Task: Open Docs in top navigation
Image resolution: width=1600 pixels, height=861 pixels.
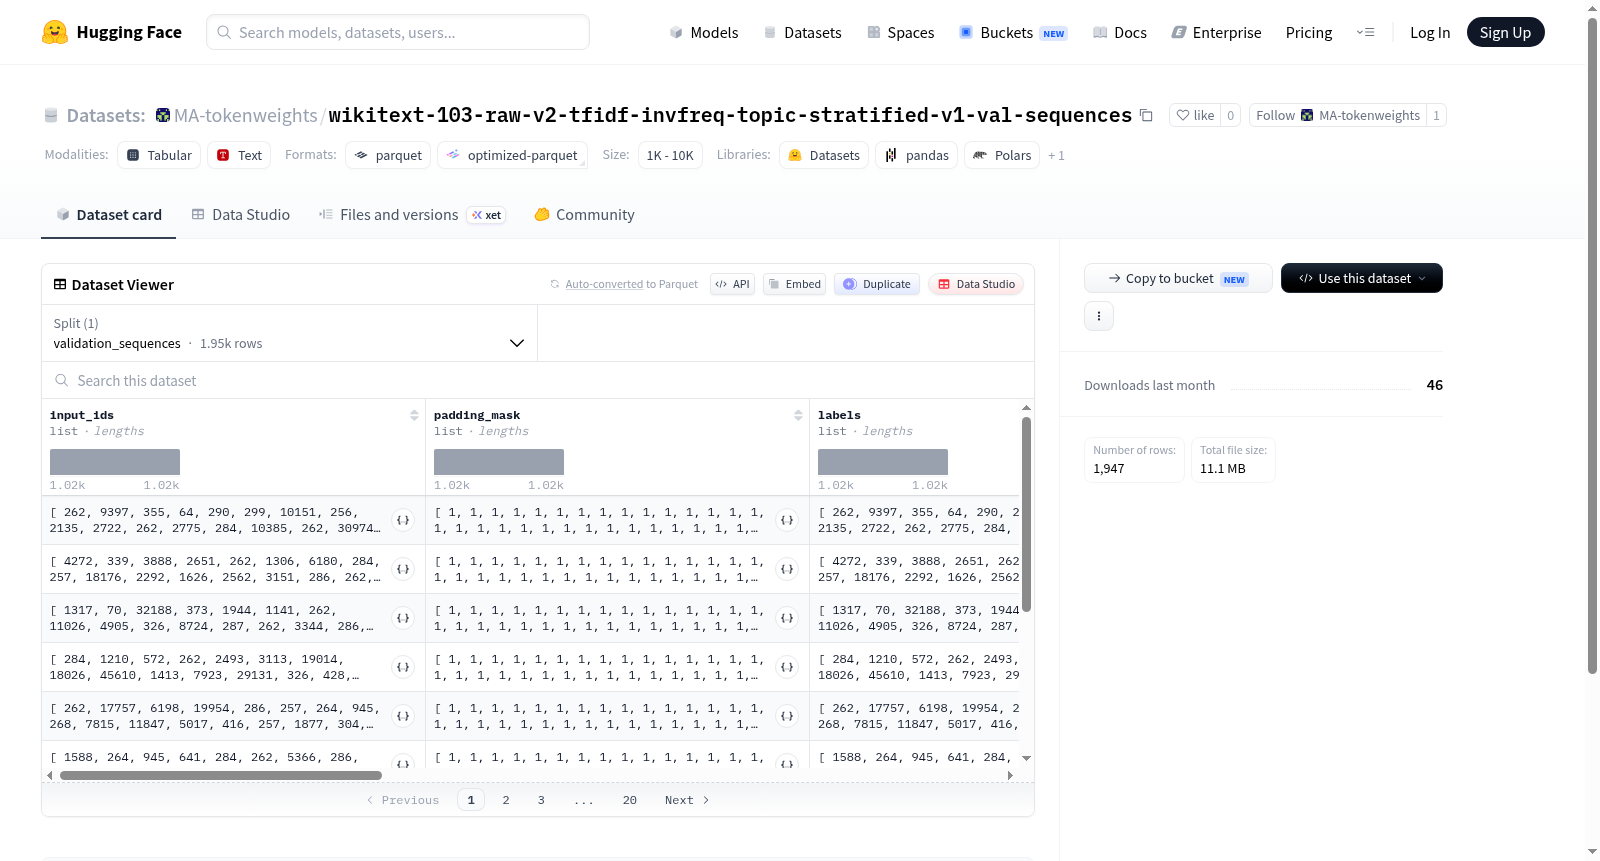Action: click(x=1120, y=32)
